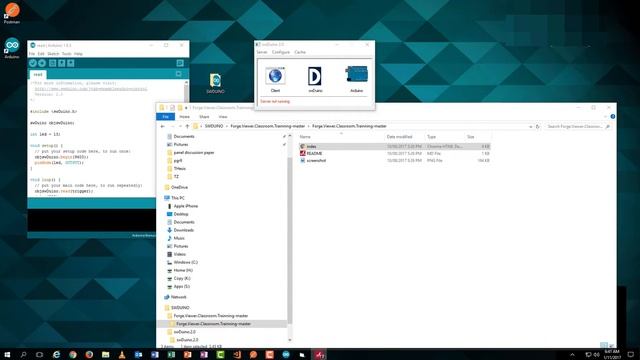Click the blue File tab in File Explorer
The height and width of the screenshot is (360, 640).
[165, 117]
